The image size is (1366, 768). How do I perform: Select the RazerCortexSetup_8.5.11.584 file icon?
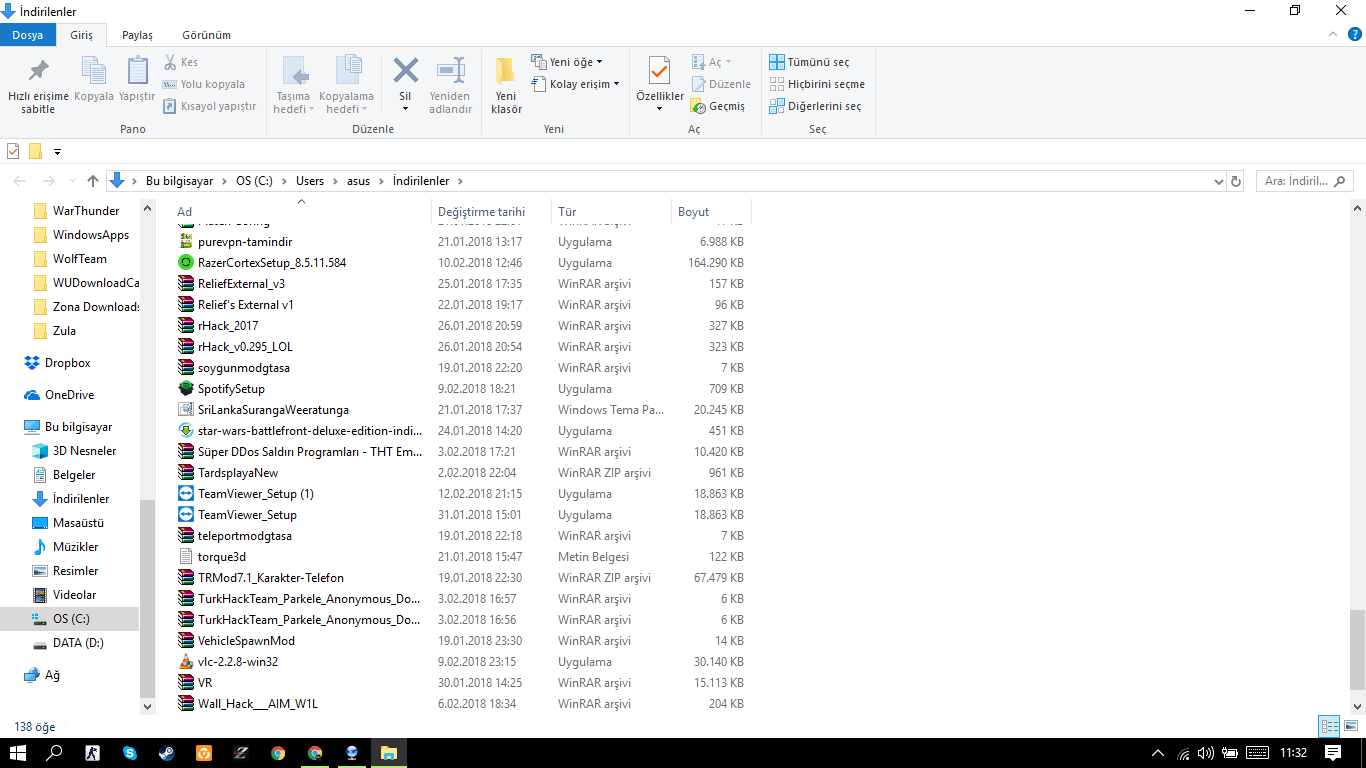pos(185,263)
